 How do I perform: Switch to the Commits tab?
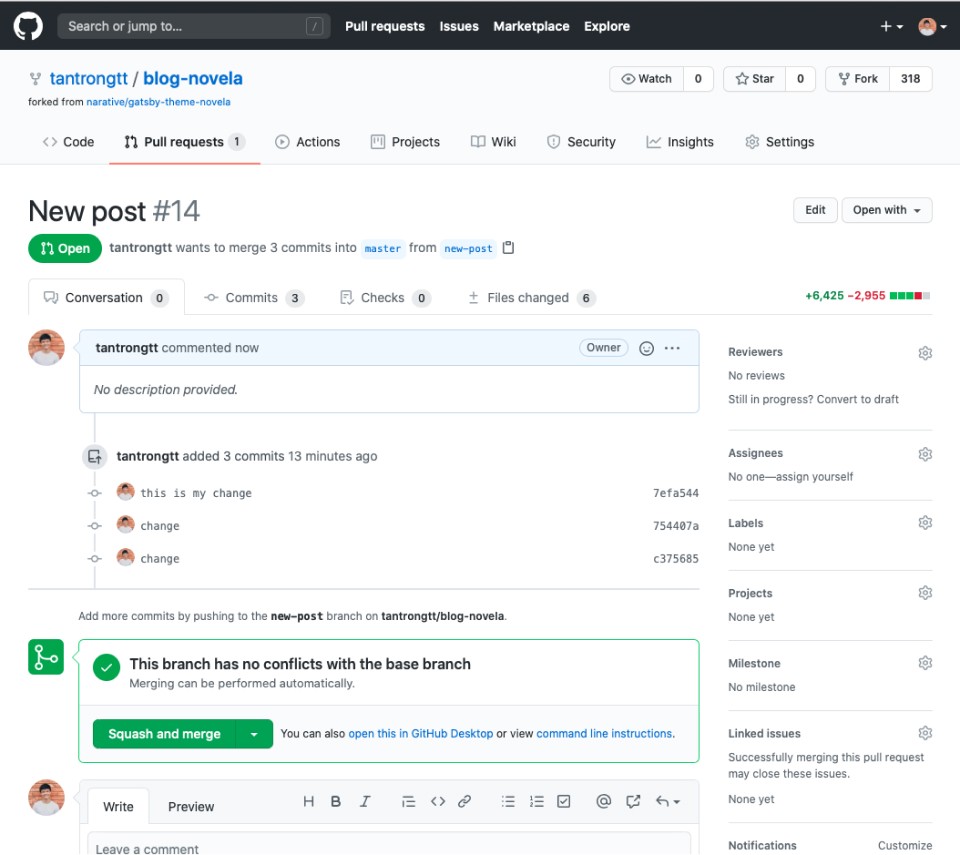[253, 298]
